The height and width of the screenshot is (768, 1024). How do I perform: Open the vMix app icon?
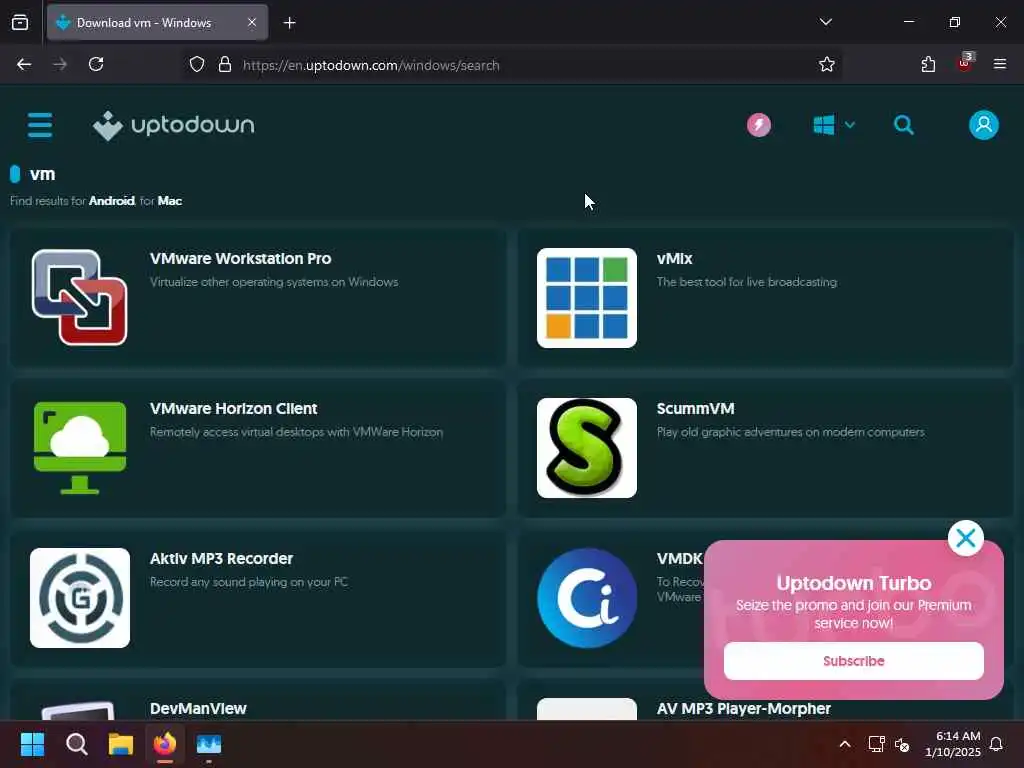pyautogui.click(x=586, y=298)
